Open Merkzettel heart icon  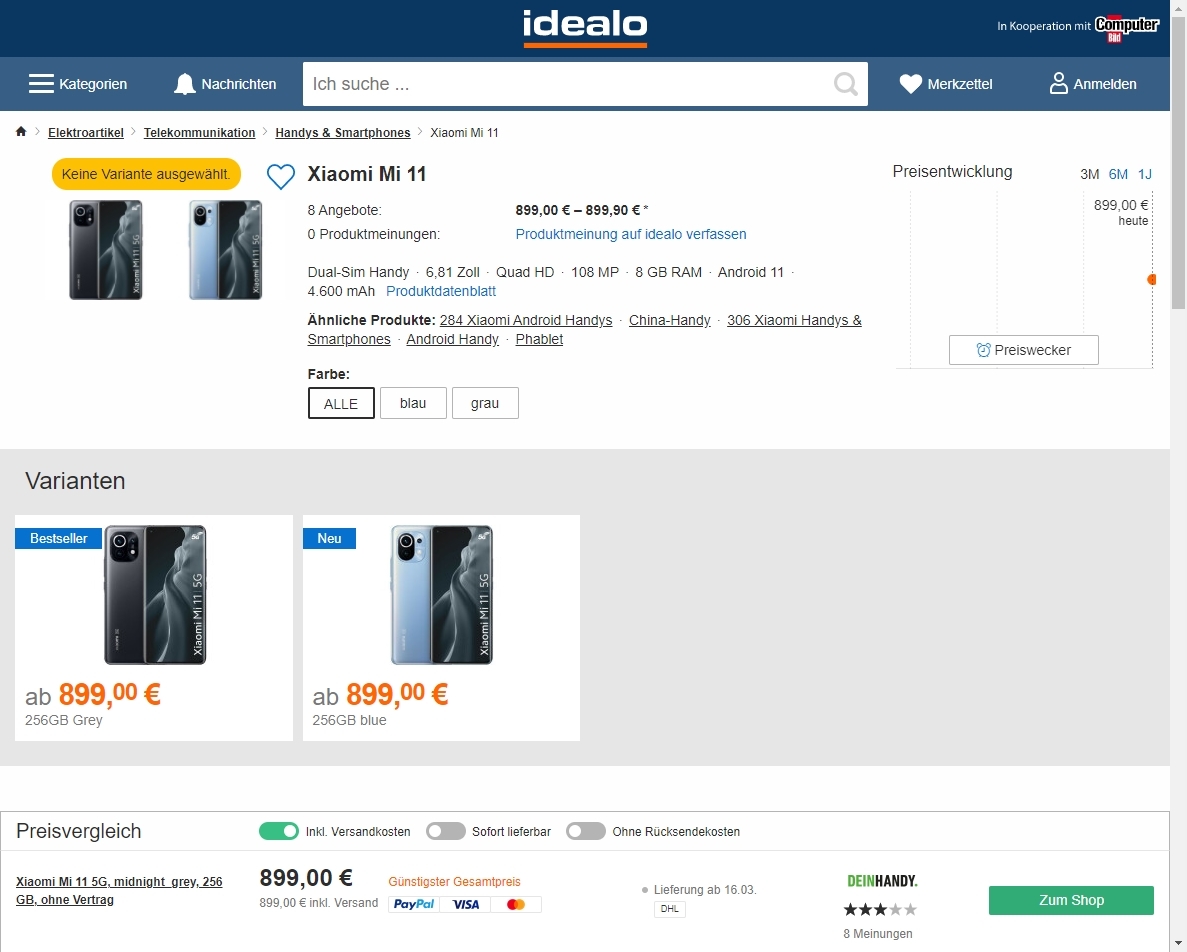pyautogui.click(x=910, y=84)
